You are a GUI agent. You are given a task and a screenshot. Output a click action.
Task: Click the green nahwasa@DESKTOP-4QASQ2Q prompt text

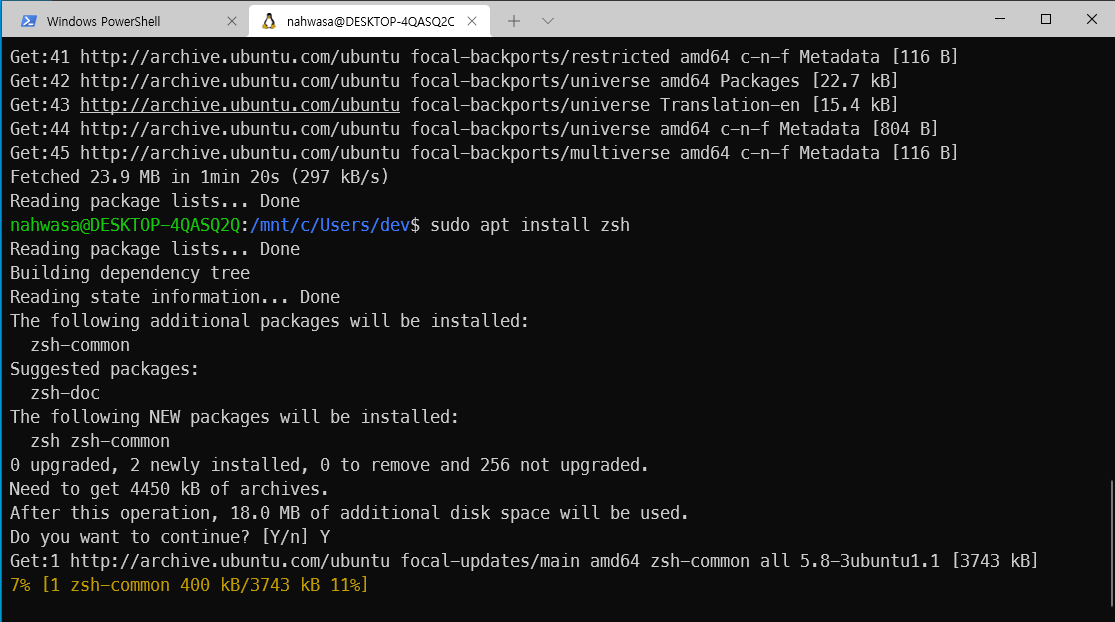pyautogui.click(x=125, y=225)
